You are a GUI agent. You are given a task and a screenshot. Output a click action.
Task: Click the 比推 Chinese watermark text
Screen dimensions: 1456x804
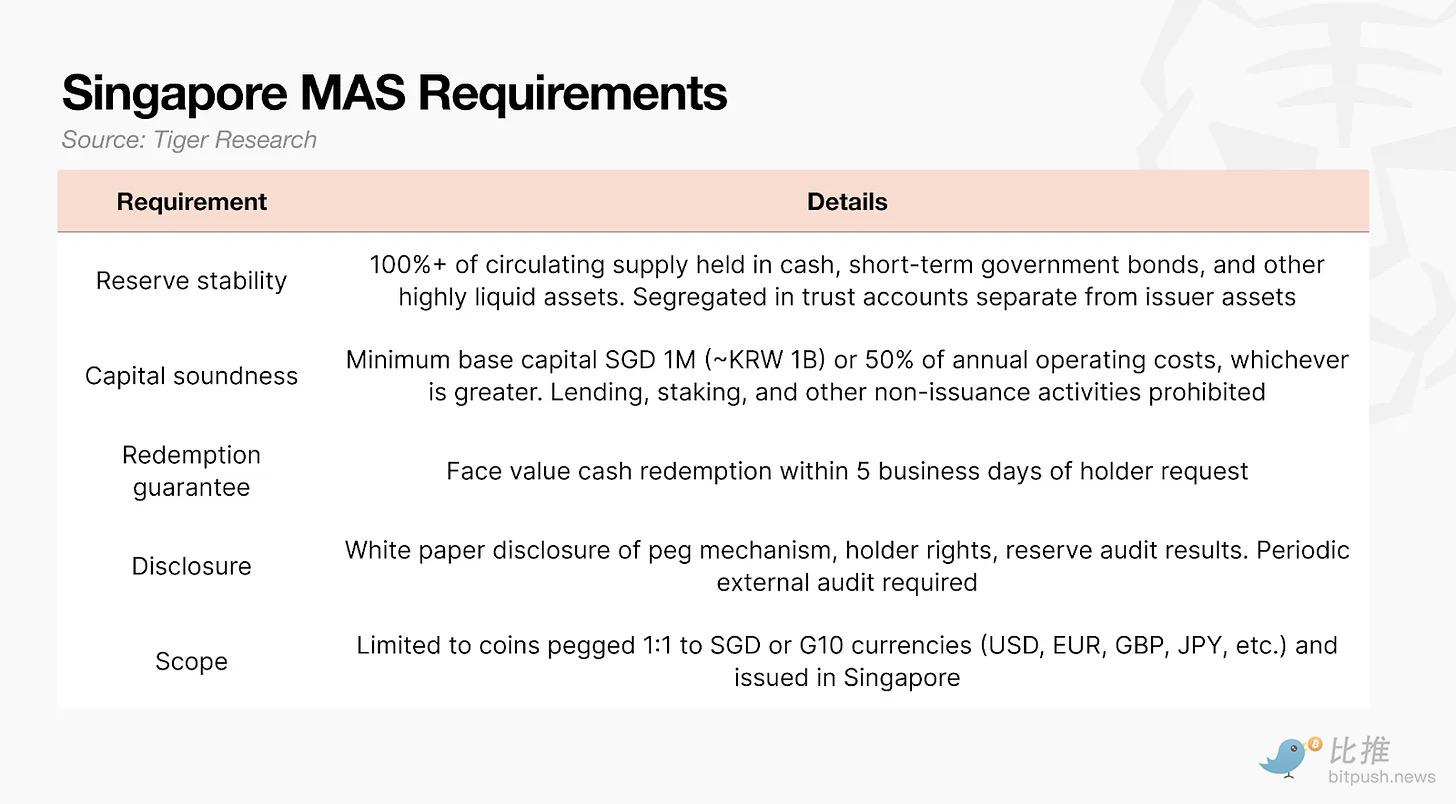[1359, 749]
